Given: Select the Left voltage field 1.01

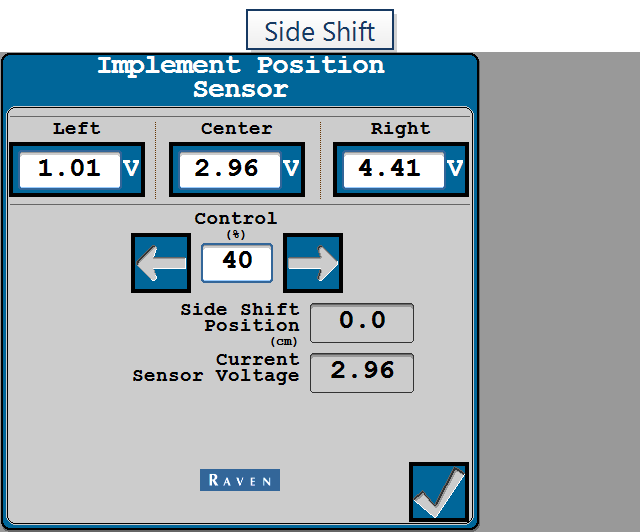Looking at the screenshot, I should coord(70,170).
